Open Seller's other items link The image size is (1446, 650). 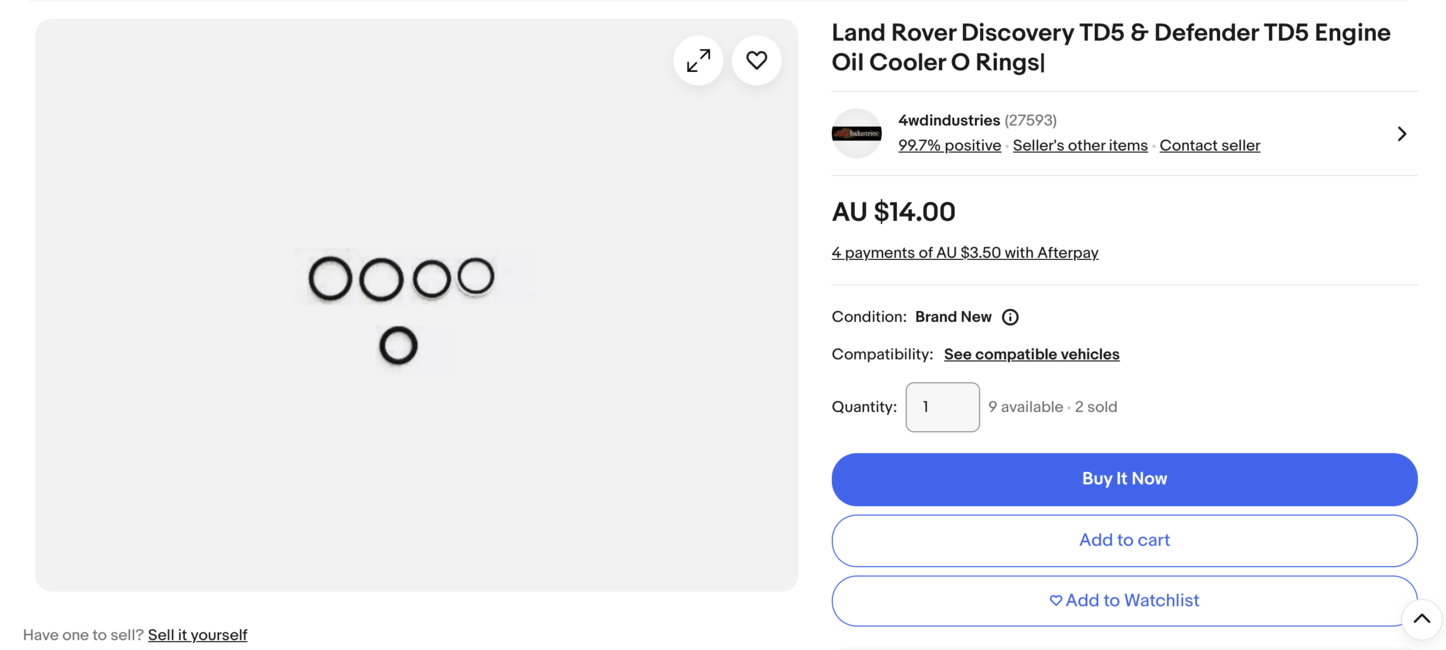(1080, 145)
